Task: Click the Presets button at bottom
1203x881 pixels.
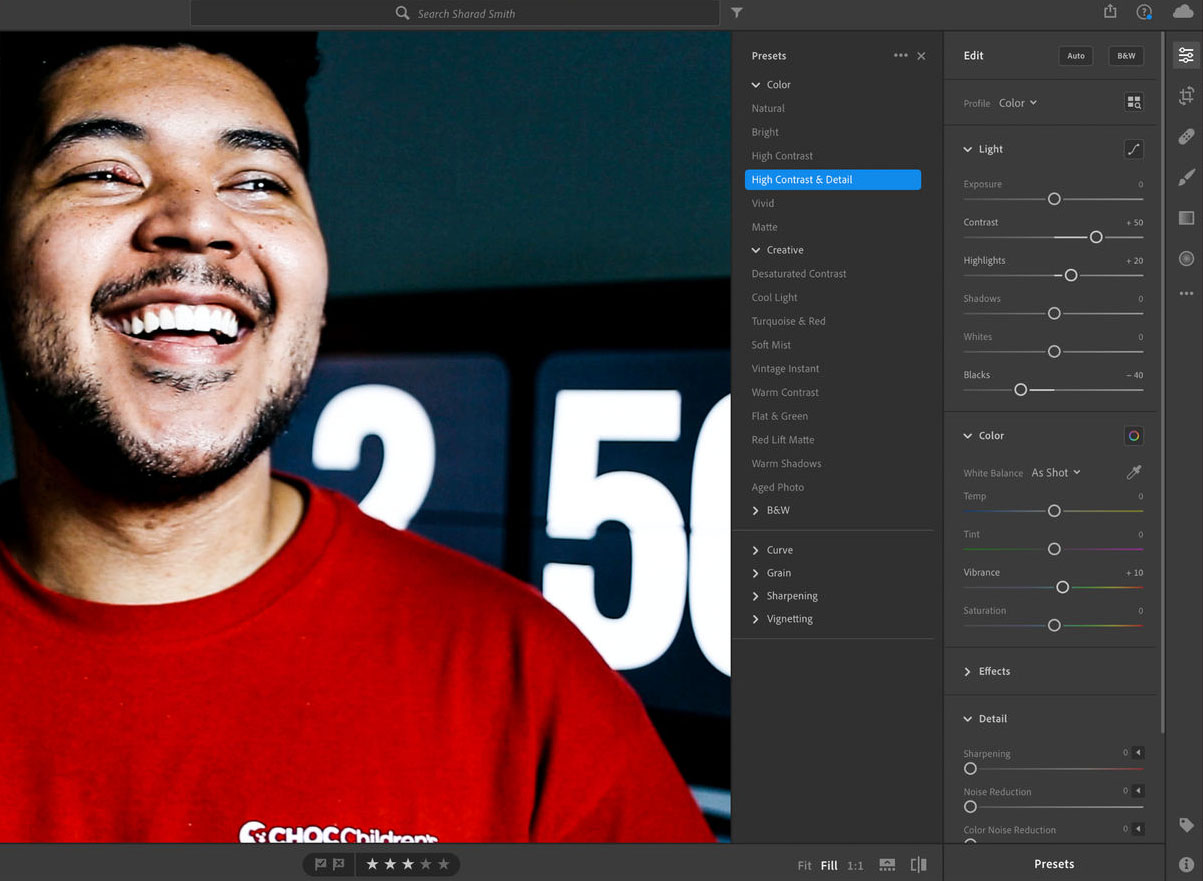Action: [x=1054, y=864]
